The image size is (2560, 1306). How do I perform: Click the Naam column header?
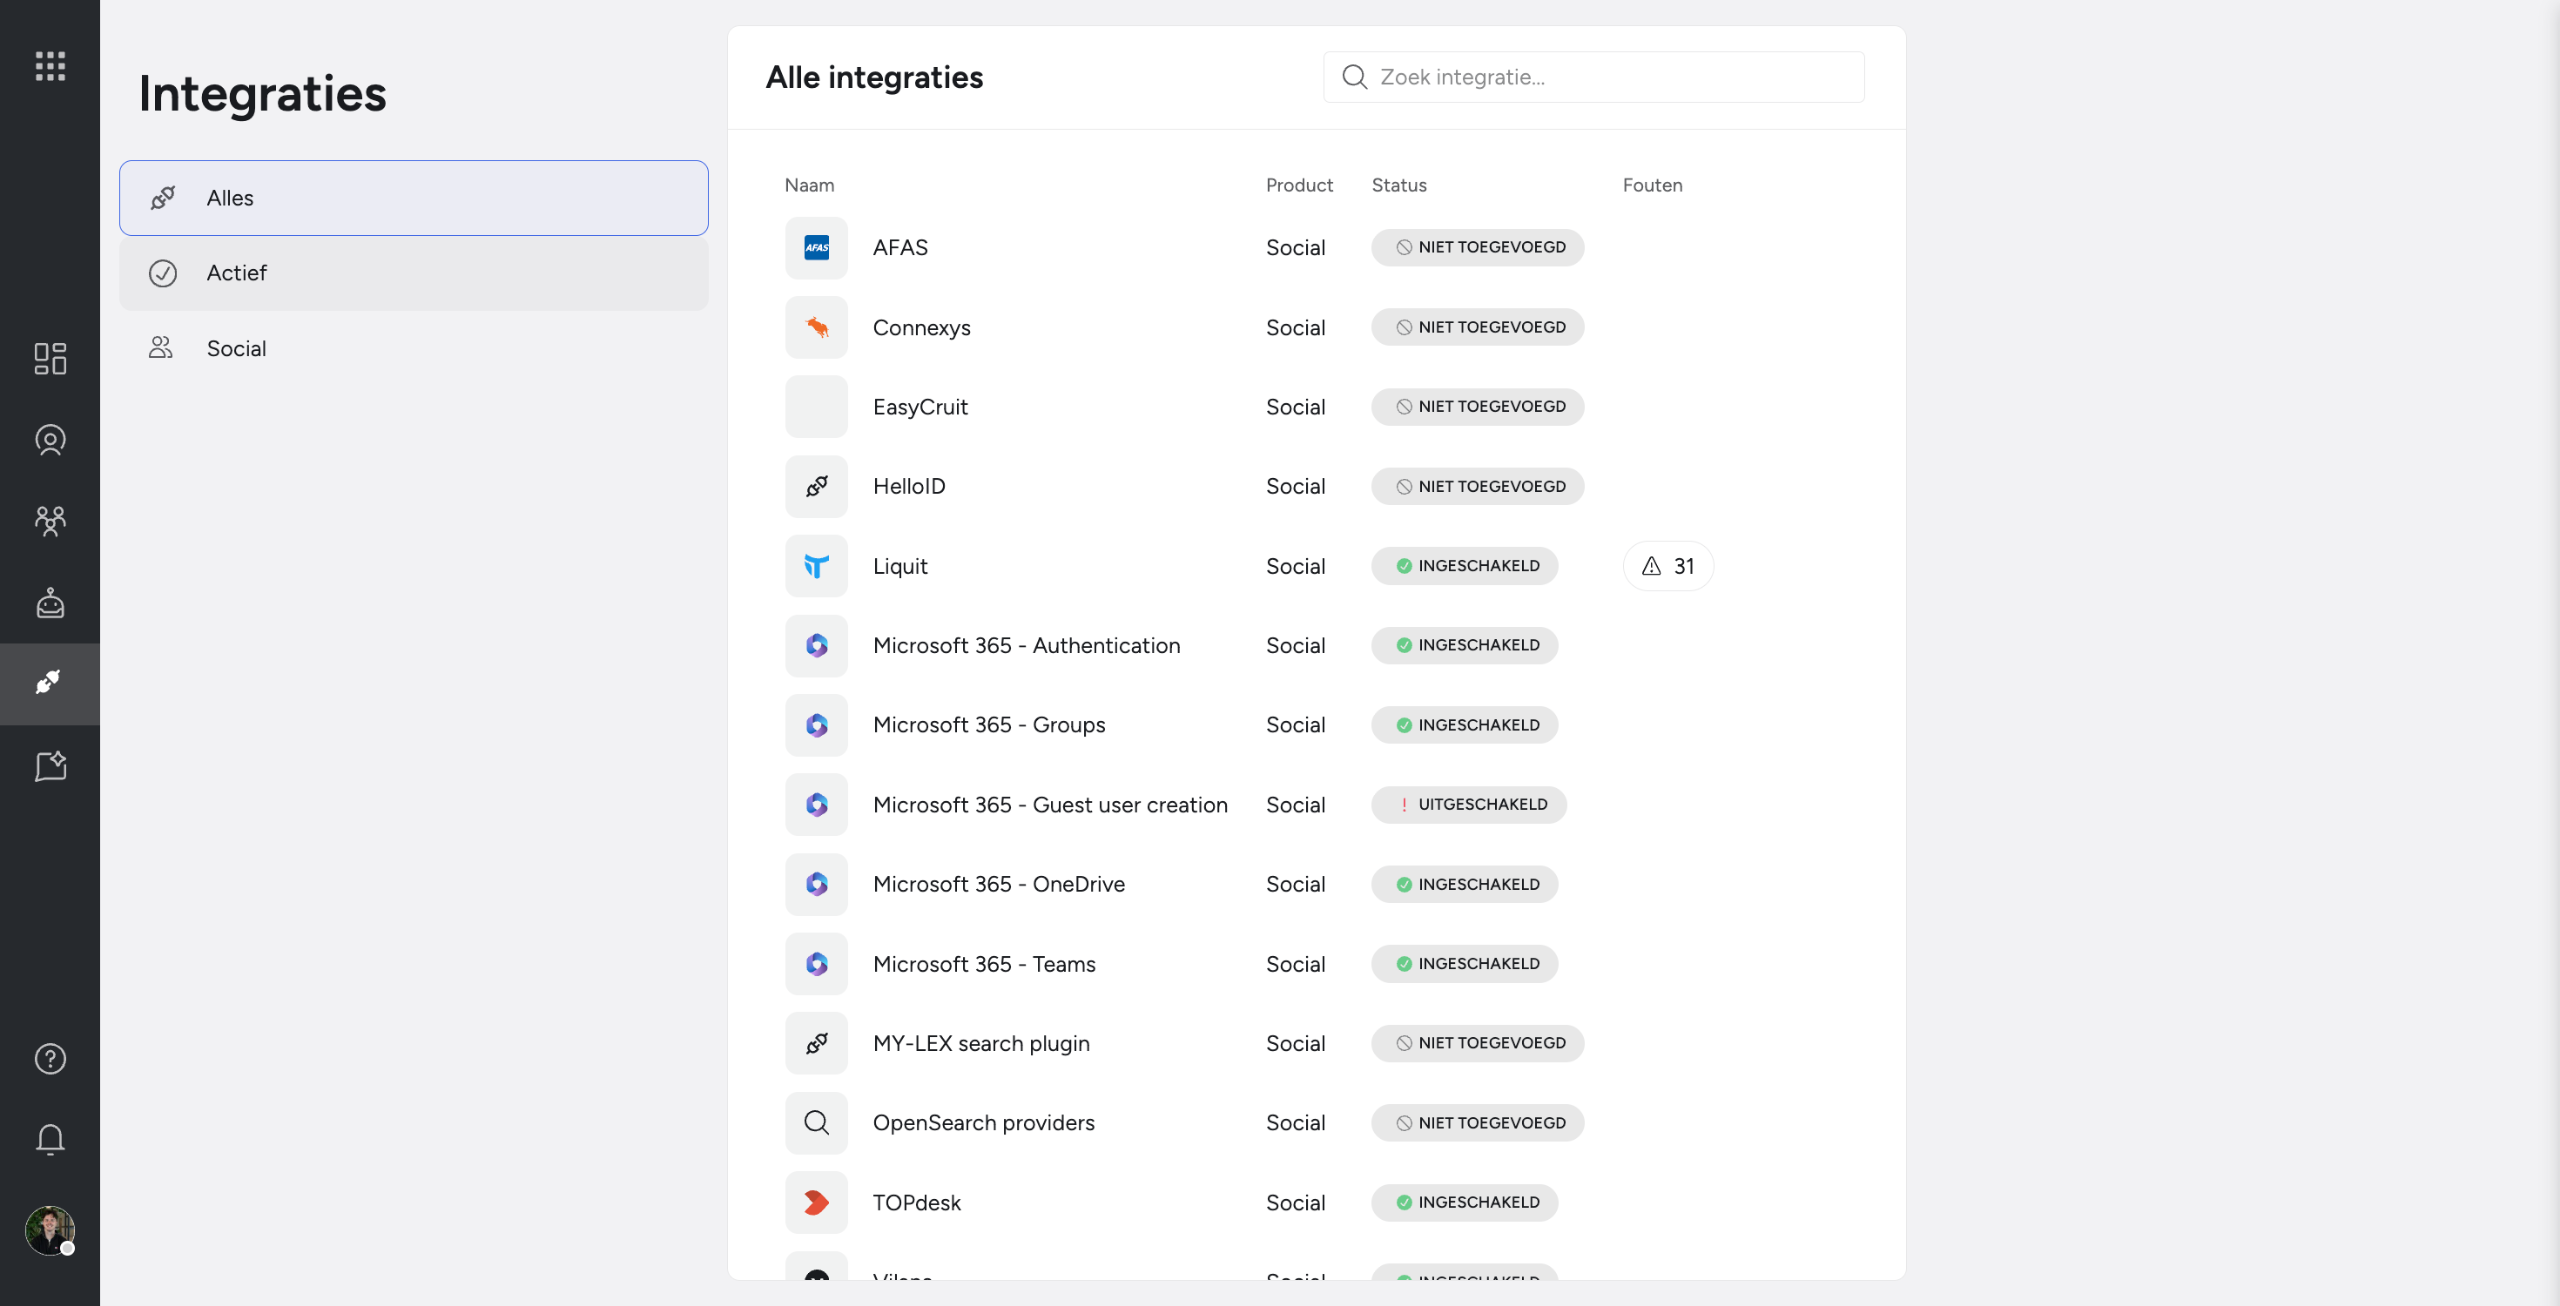click(x=809, y=185)
